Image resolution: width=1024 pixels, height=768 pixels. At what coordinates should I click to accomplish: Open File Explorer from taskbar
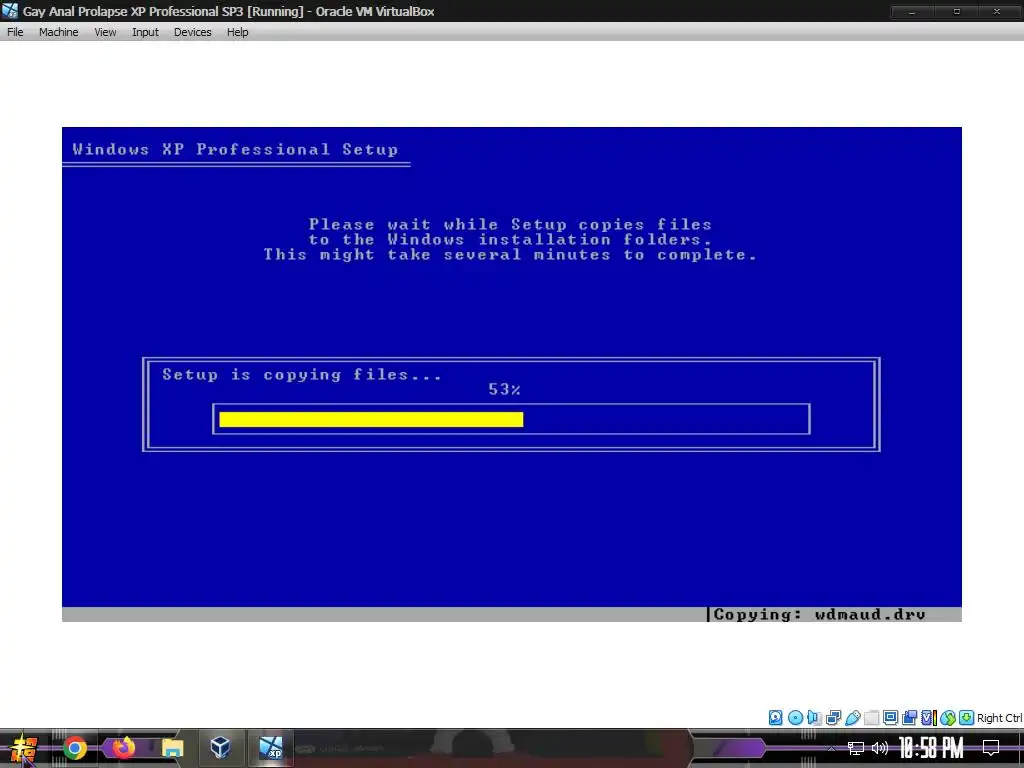point(172,748)
